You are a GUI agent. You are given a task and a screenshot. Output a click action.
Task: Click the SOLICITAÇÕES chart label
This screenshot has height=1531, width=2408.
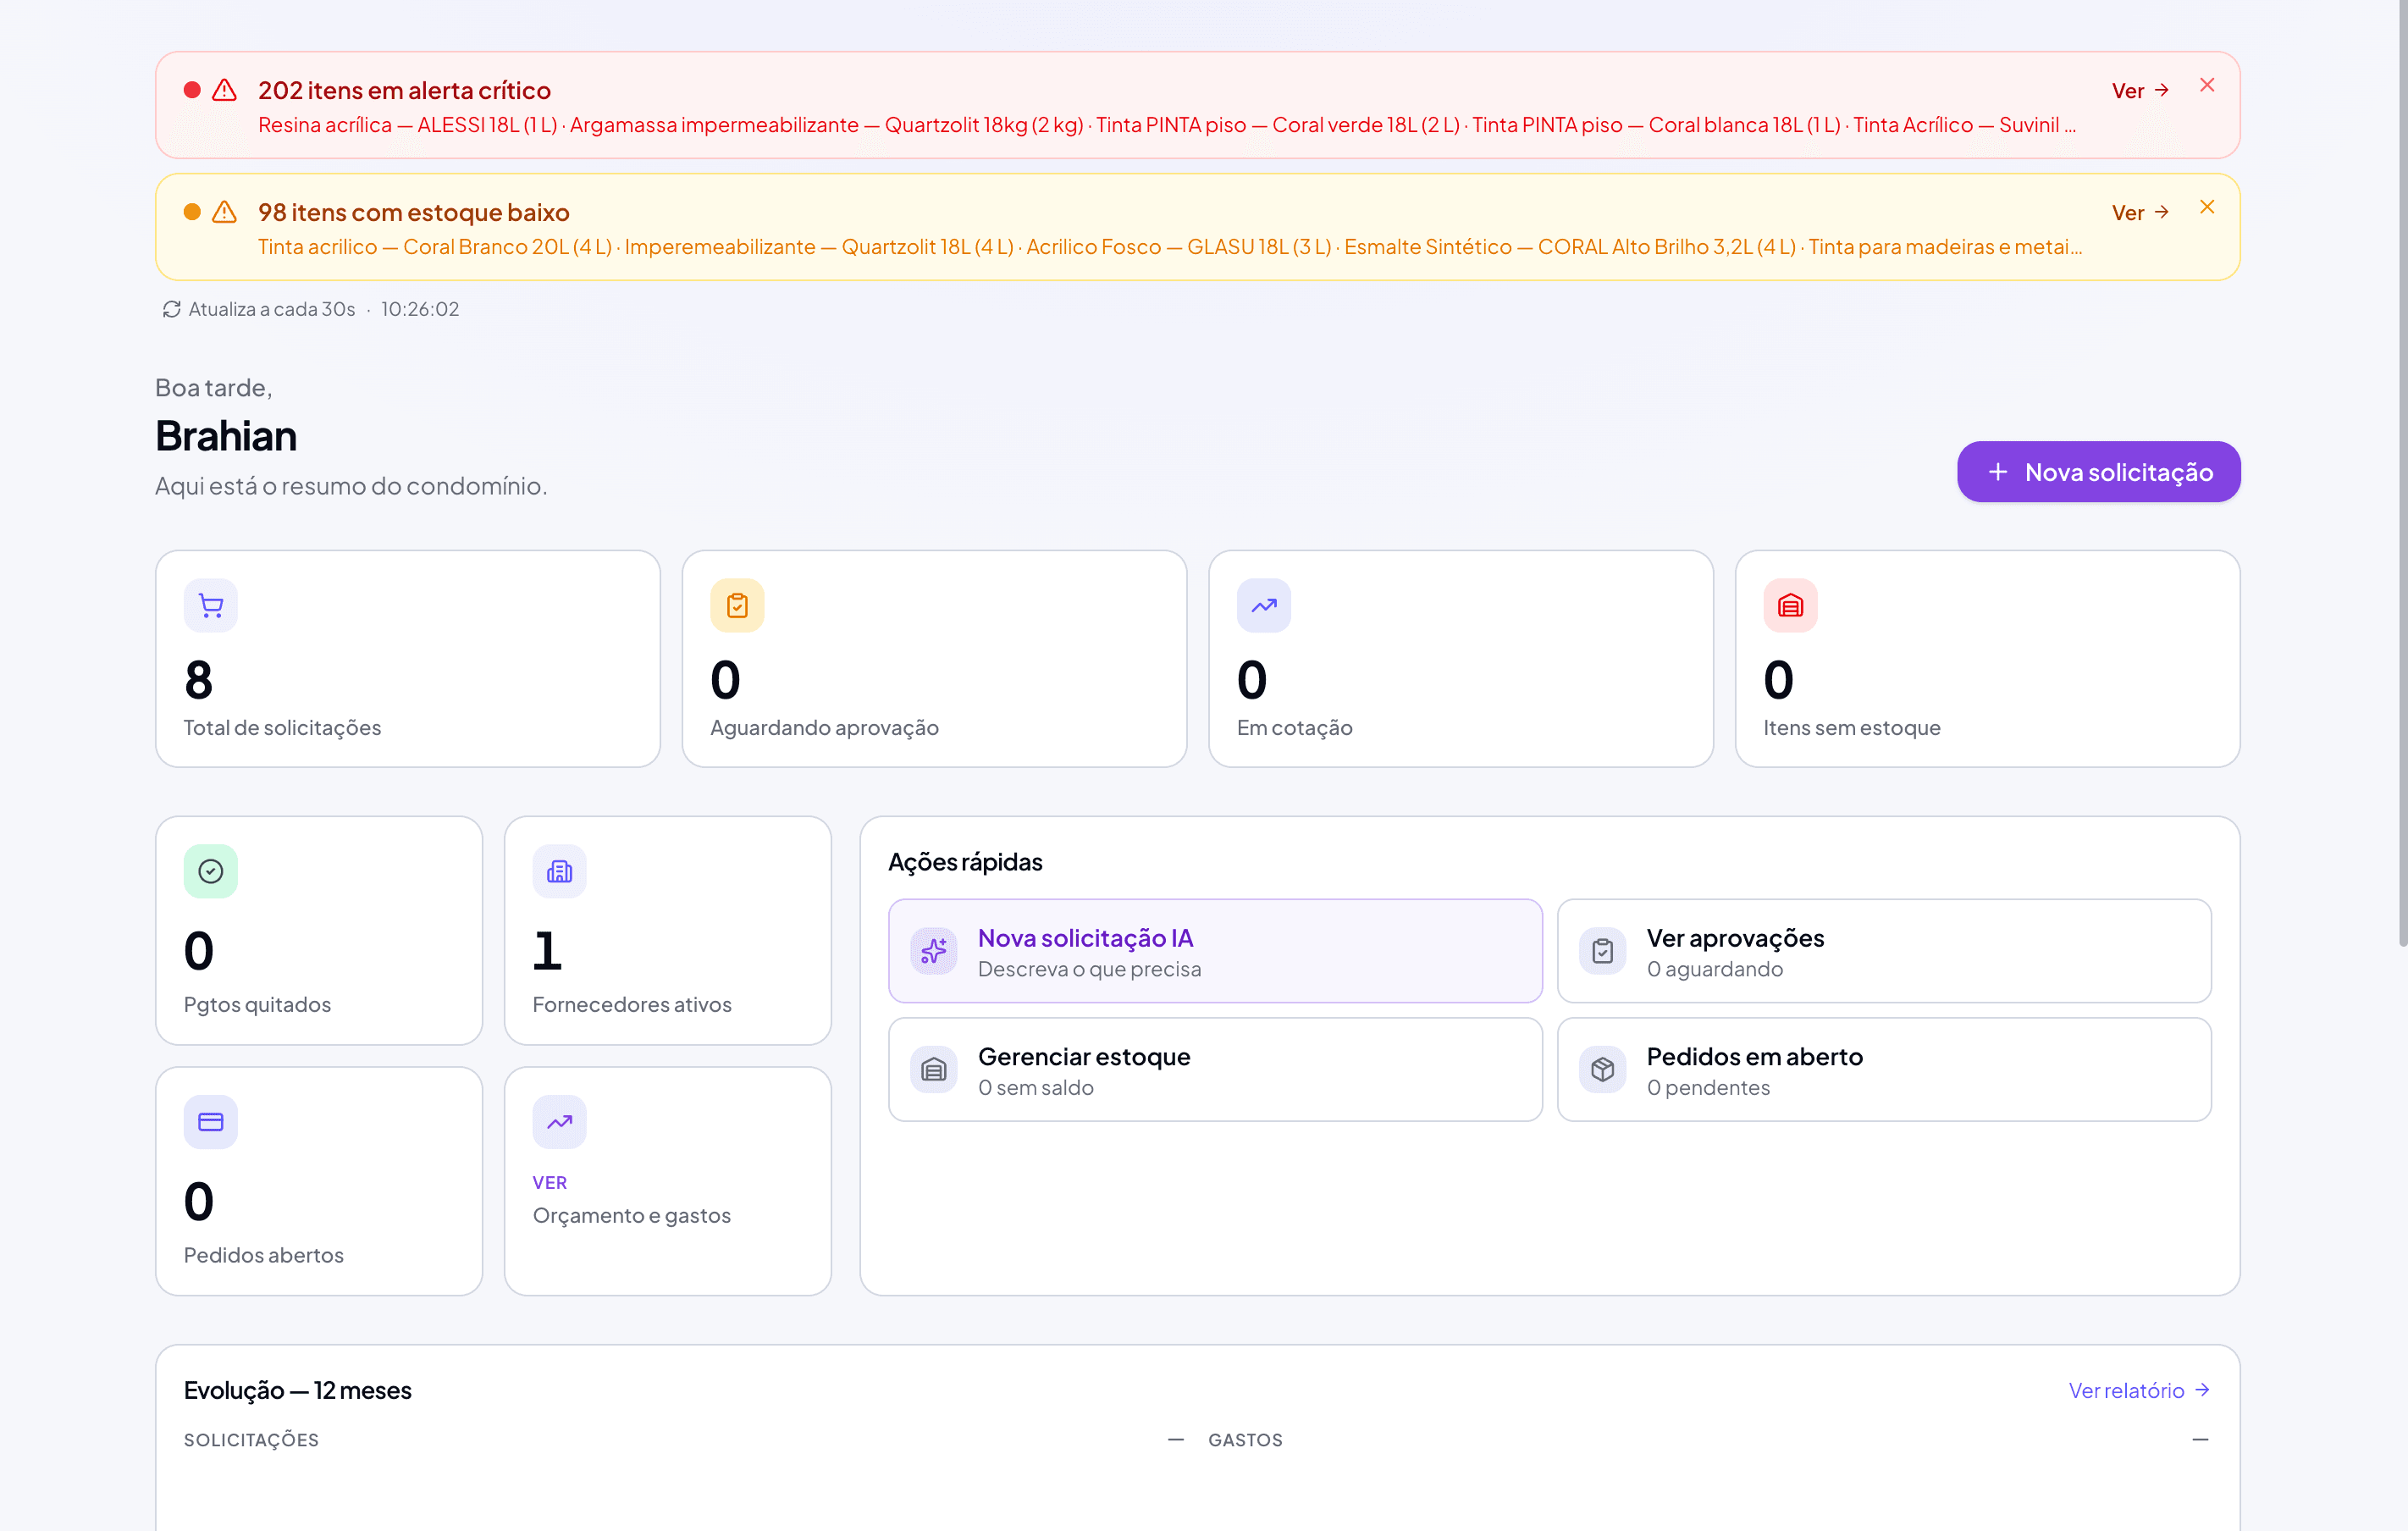coord(251,1440)
